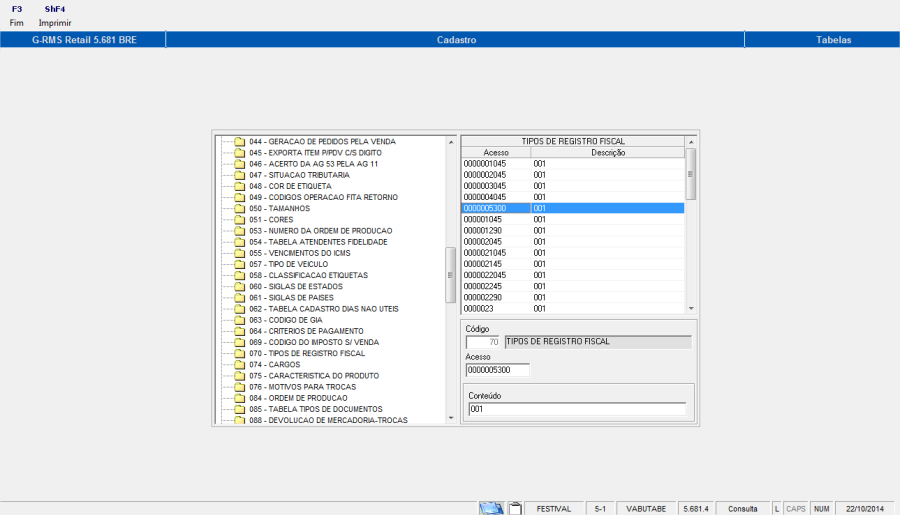Select table row 000002290
Screen dimensions: 900x515
(x=573, y=297)
